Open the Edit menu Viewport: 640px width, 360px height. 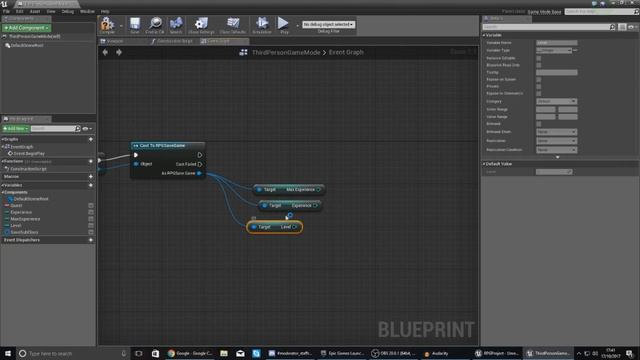point(19,11)
